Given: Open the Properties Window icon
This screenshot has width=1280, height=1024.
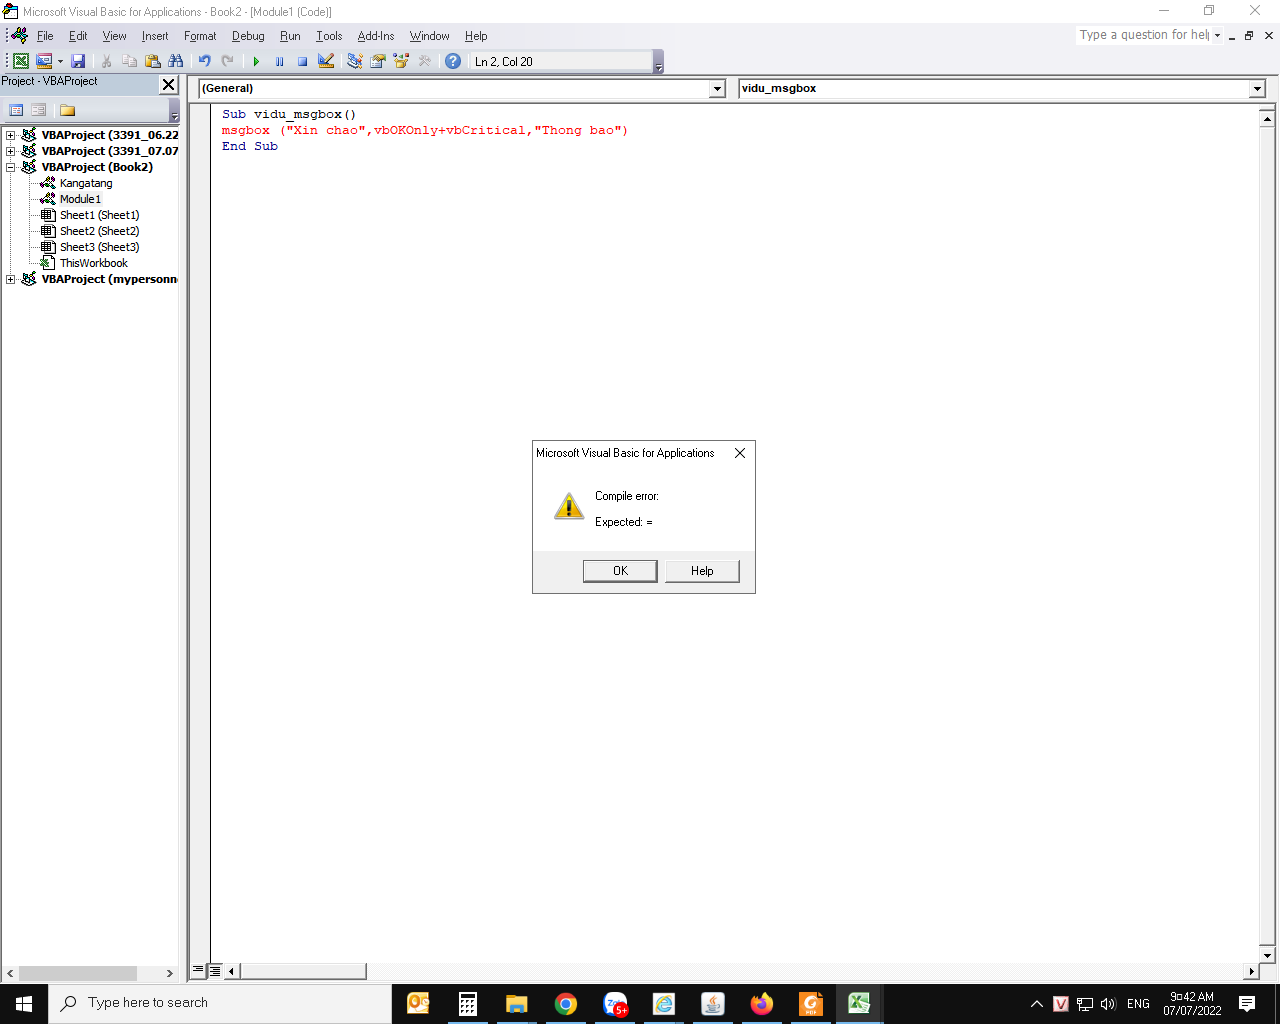Looking at the screenshot, I should point(378,61).
